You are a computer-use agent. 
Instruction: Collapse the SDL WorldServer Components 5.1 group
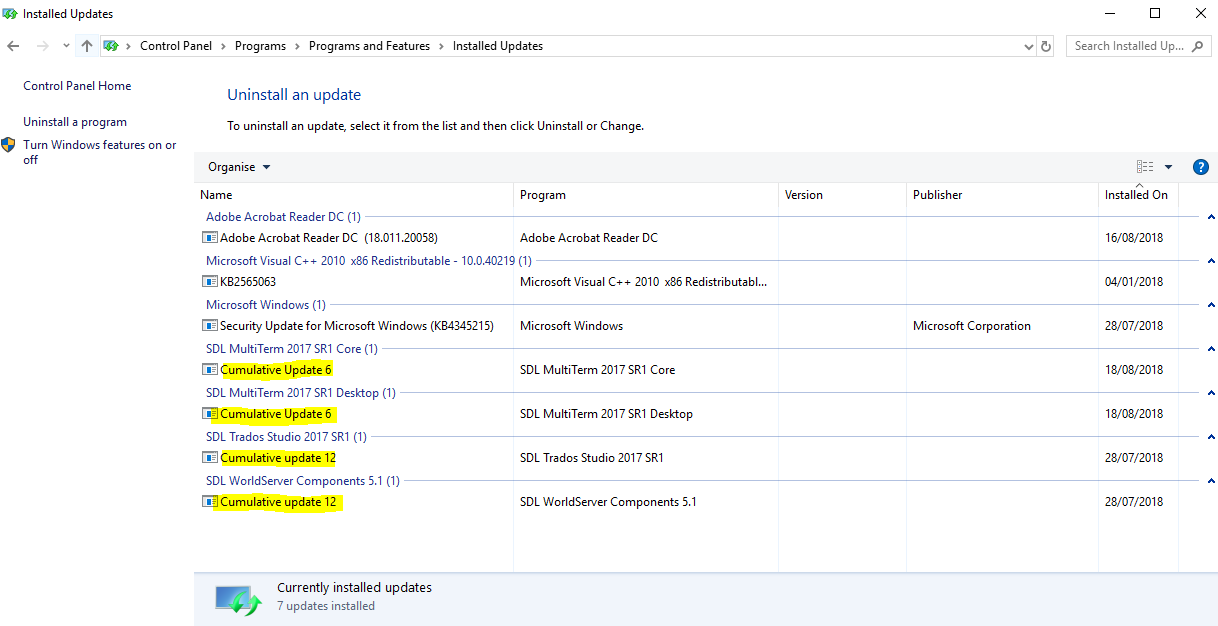(1211, 481)
